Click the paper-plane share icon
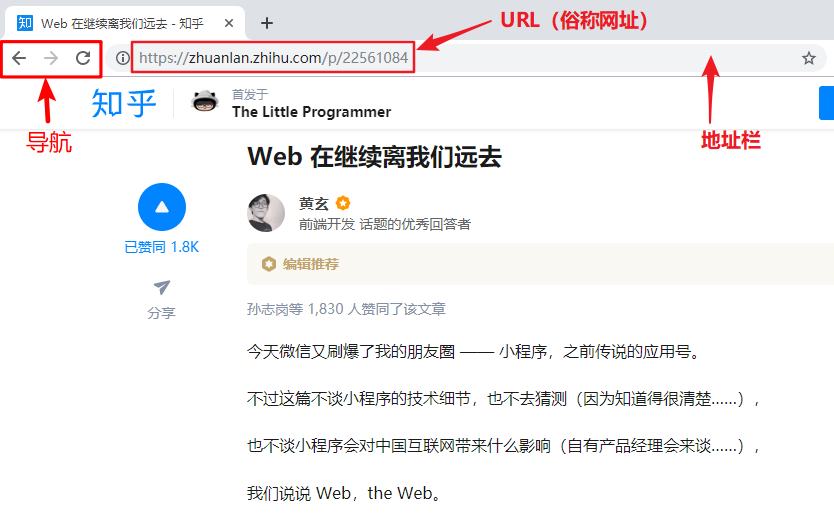This screenshot has height=523, width=834. tap(162, 287)
